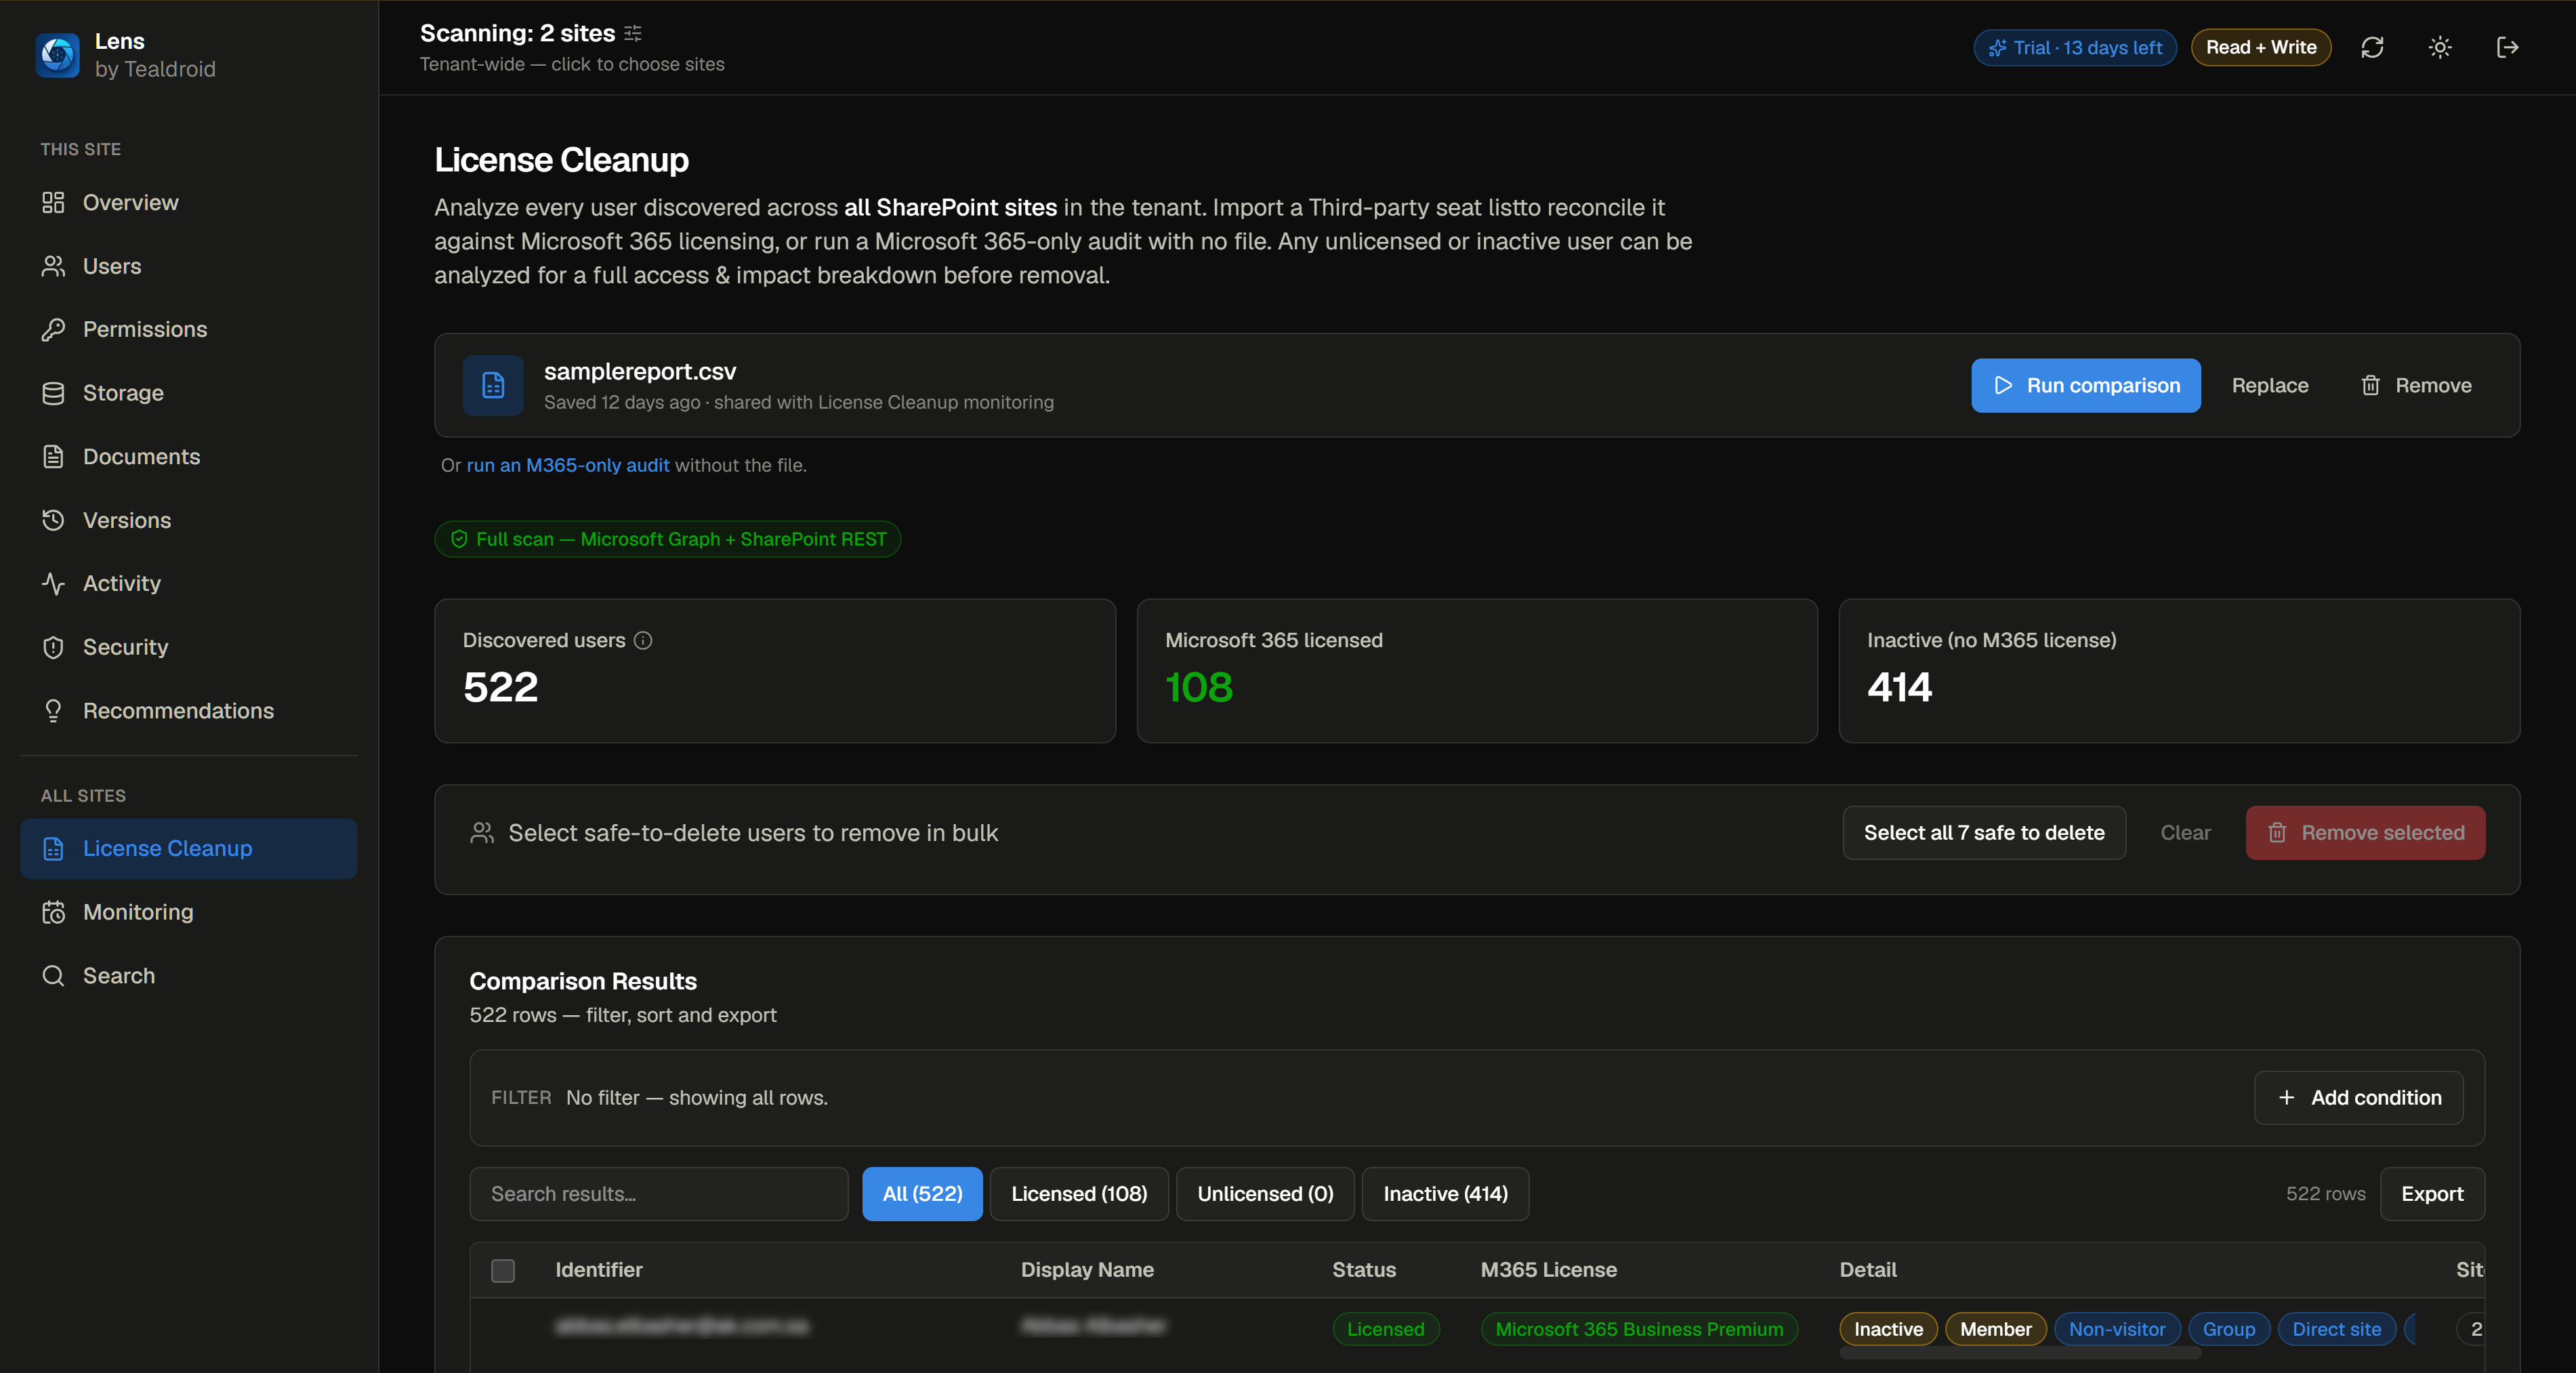Click the refresh icon in top bar
Screen dimensions: 2576x1373
2372,47
